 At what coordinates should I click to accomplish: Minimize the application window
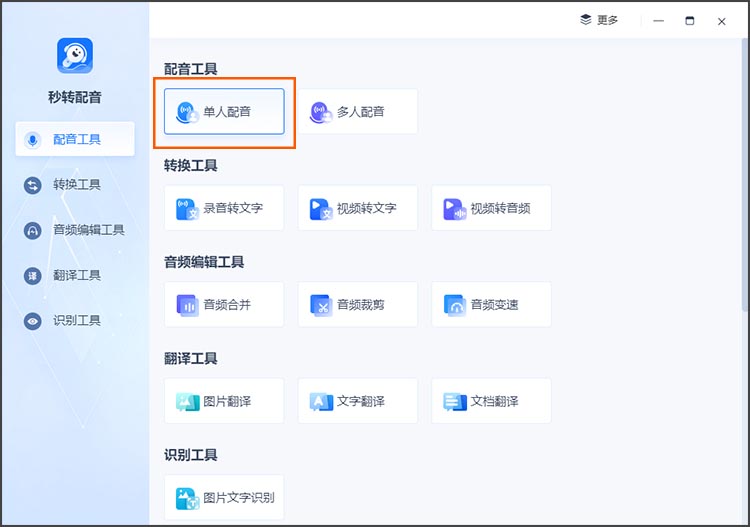point(659,21)
